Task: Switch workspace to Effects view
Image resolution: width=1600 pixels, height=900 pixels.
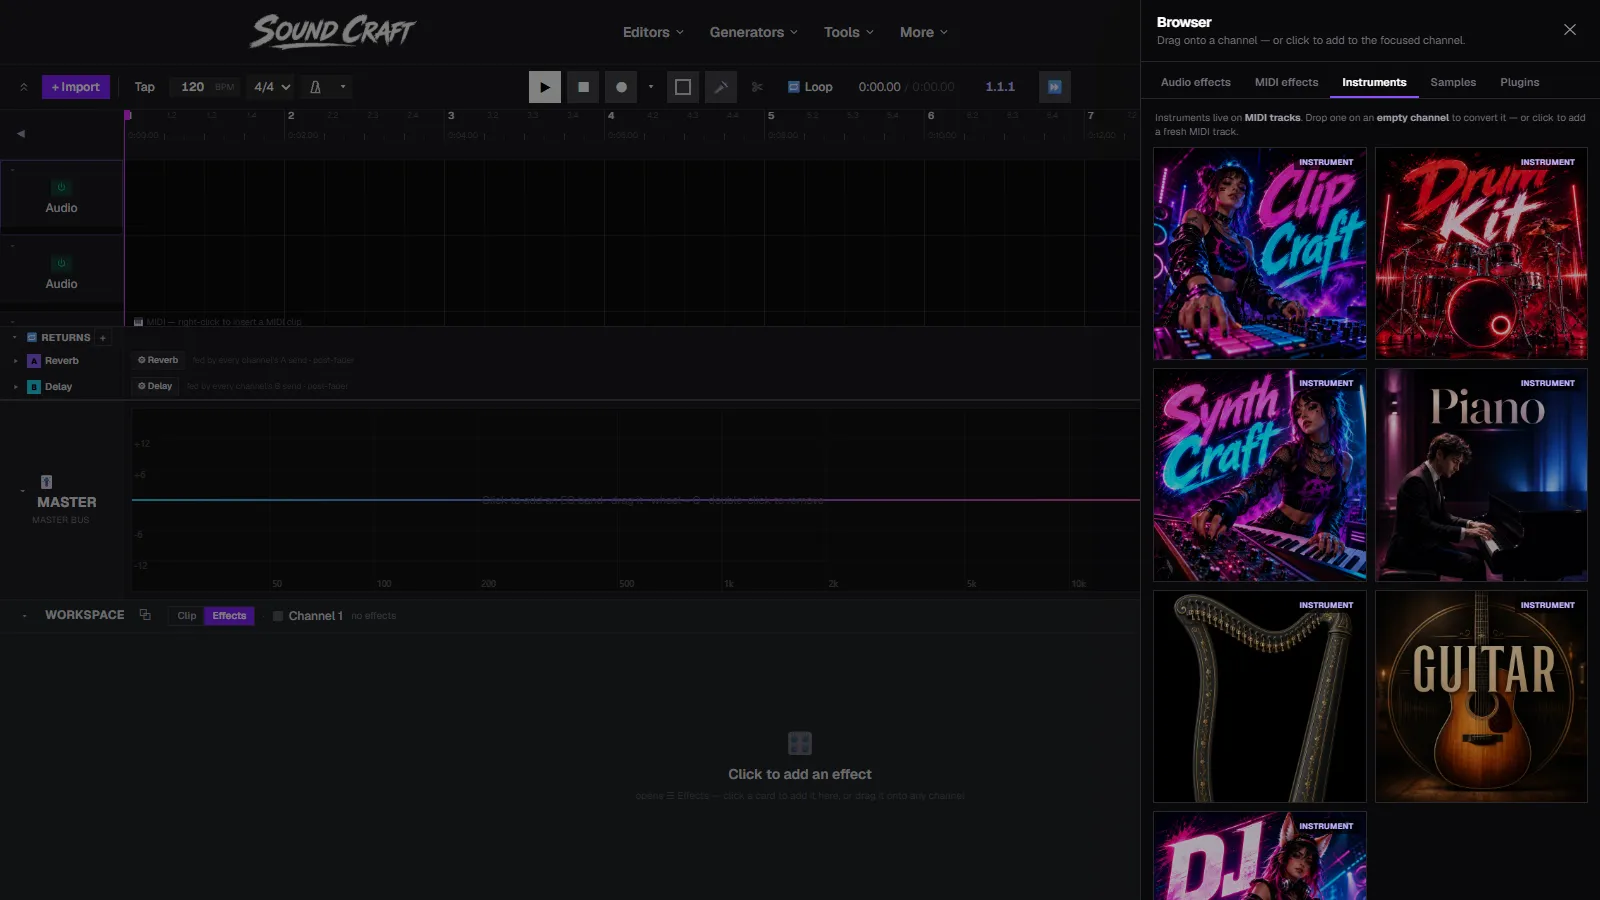Action: 229,616
